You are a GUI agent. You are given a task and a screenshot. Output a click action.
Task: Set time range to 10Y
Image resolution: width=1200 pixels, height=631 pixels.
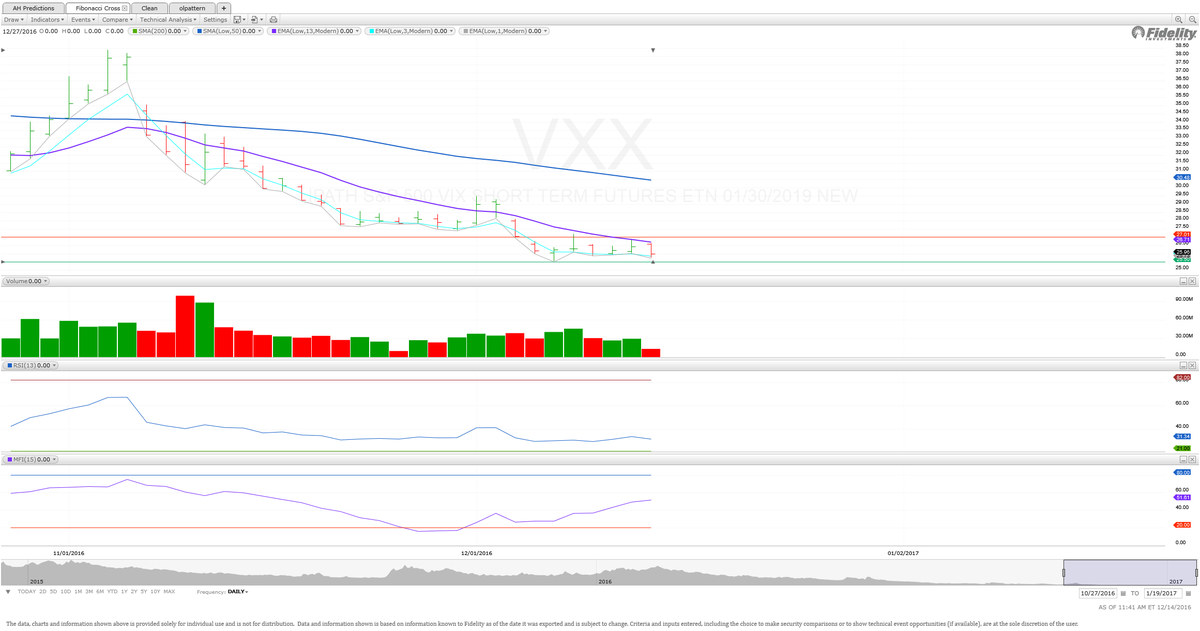coord(155,591)
